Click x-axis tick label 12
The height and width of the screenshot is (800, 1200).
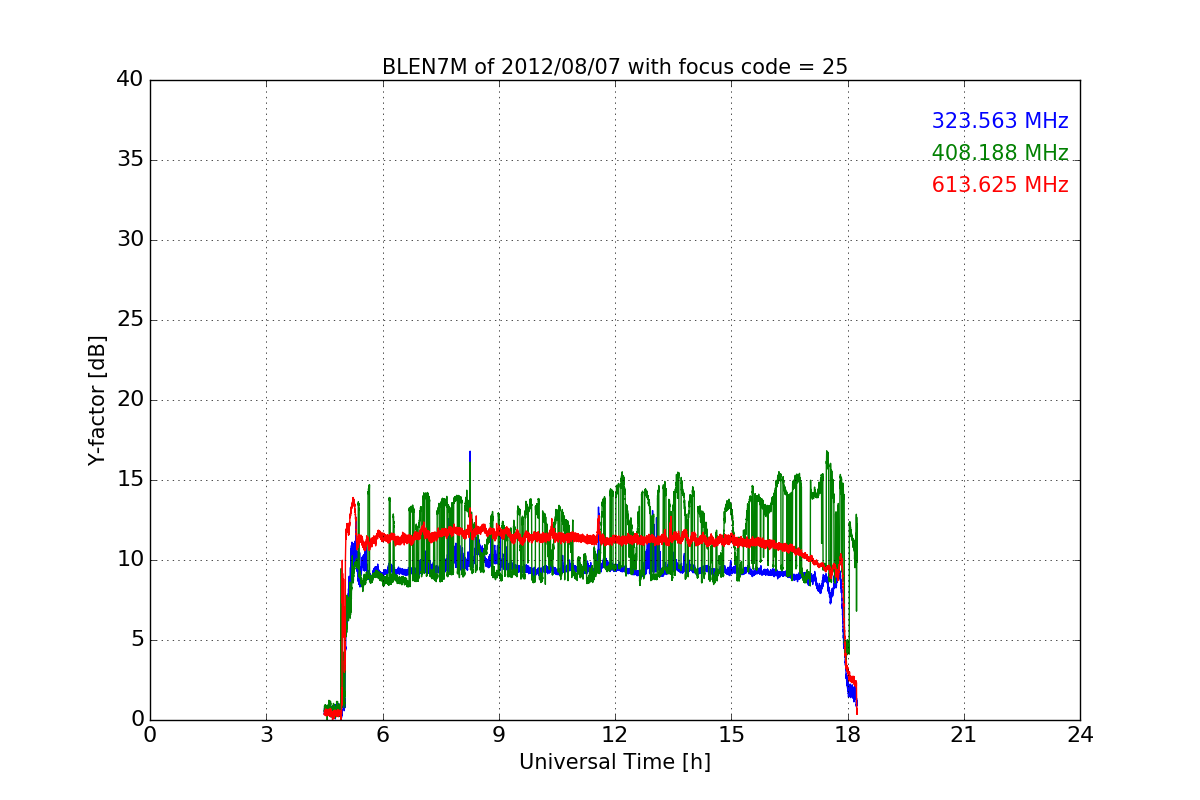point(615,735)
